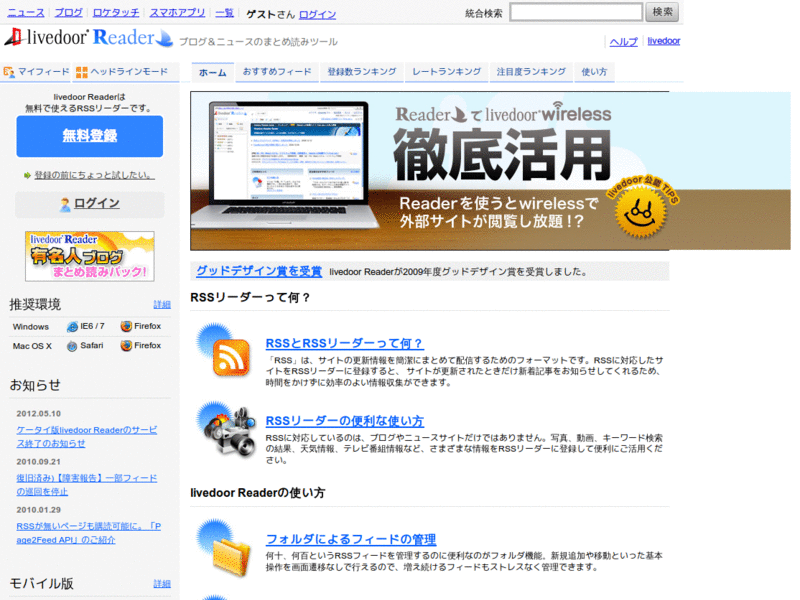Click the ログイン link next to ゲストさん
This screenshot has width=800, height=600.
[x=317, y=15]
